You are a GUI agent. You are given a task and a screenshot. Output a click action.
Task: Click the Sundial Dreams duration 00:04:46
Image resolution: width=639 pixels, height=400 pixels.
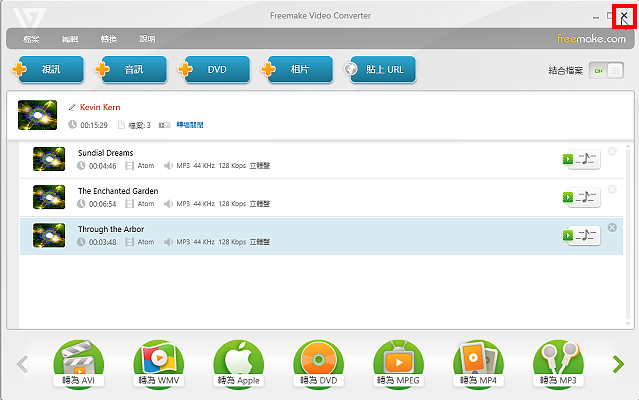103,166
